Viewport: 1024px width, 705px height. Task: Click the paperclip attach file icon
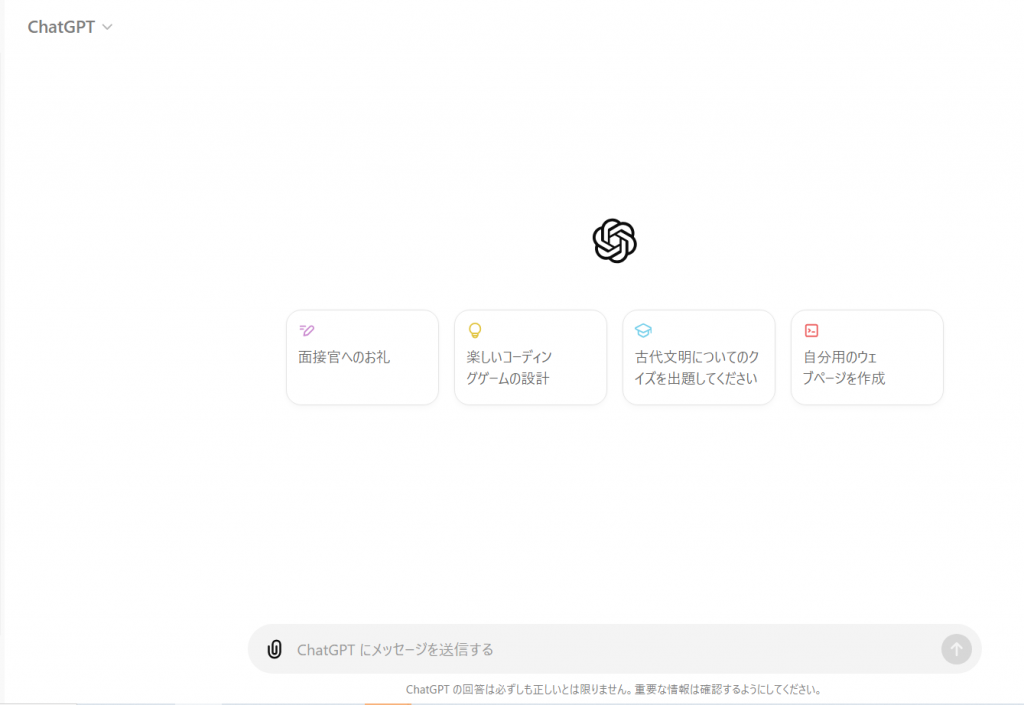(274, 649)
